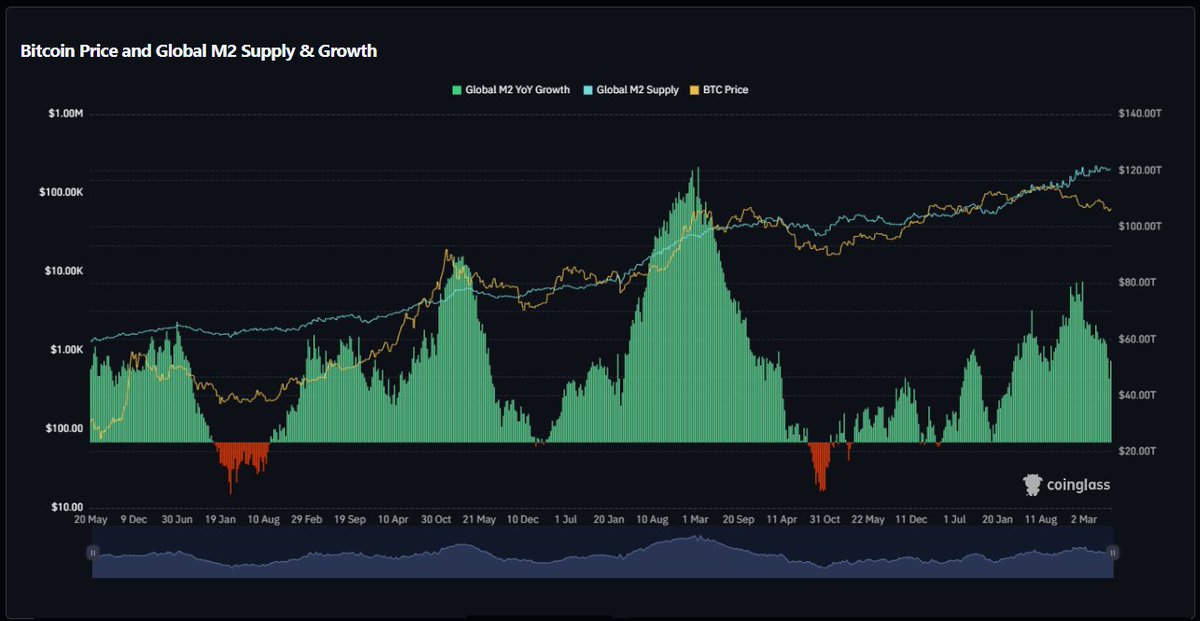Viewport: 1200px width, 621px height.
Task: Click the '20 Sep' date label
Action: click(738, 520)
